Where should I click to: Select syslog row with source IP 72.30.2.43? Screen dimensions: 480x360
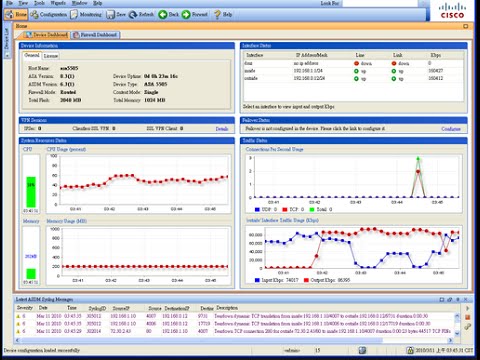click(x=235, y=331)
